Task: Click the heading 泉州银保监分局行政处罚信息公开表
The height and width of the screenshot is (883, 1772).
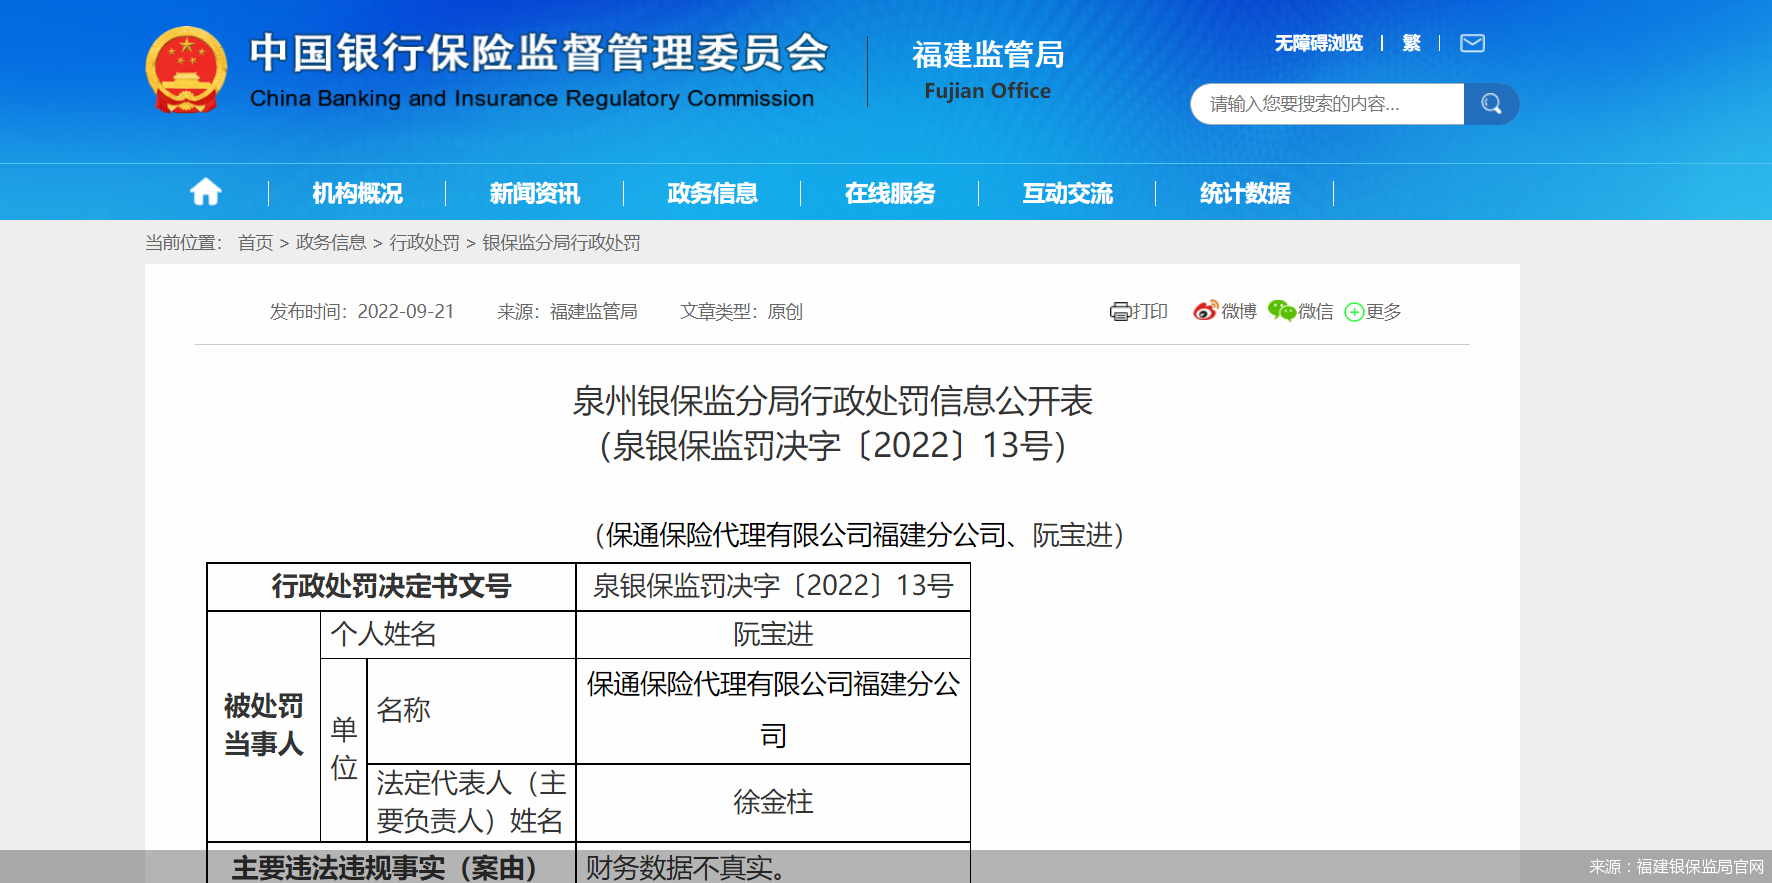Action: click(x=832, y=401)
